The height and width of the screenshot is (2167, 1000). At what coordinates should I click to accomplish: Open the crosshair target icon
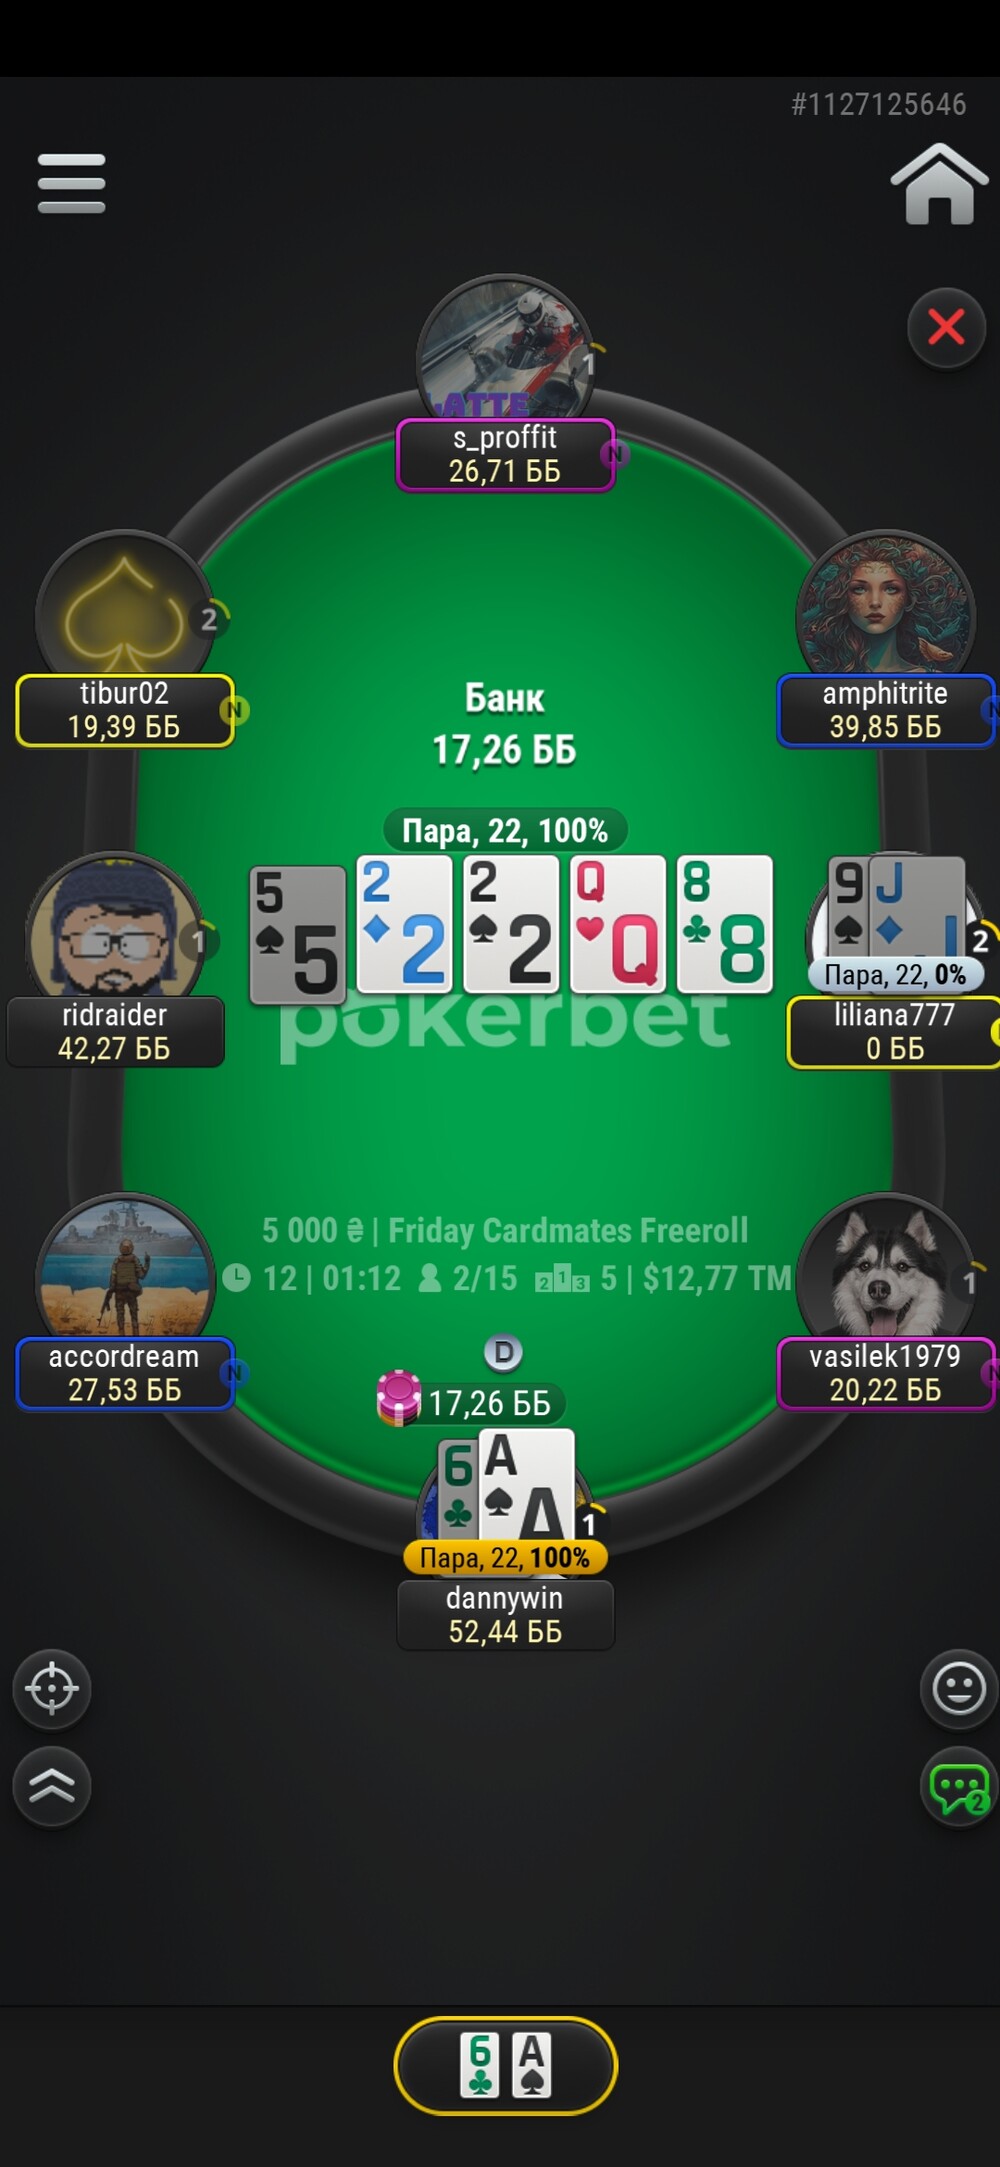point(52,1689)
